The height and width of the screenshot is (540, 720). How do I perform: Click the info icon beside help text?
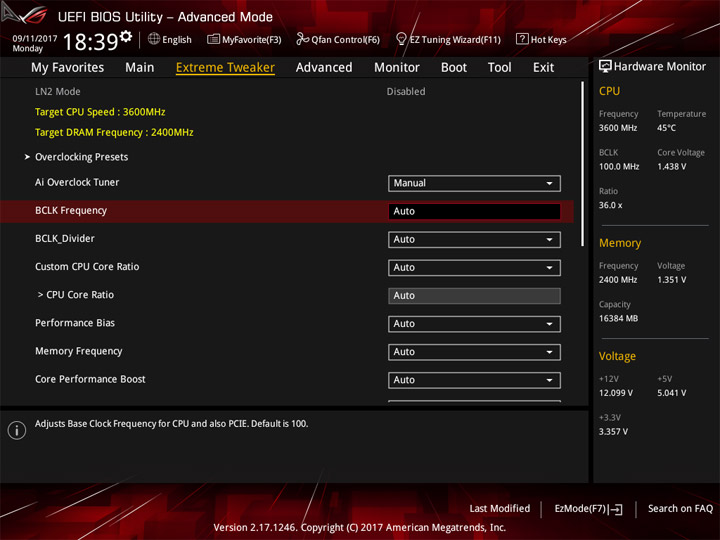(x=17, y=430)
